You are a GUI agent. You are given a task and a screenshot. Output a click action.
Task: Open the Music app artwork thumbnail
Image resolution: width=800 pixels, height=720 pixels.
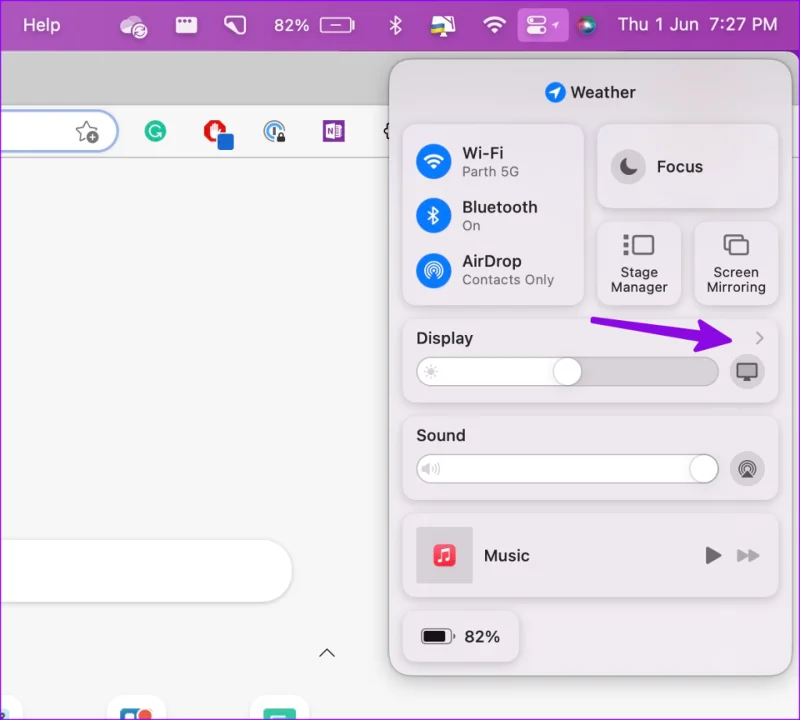[444, 555]
